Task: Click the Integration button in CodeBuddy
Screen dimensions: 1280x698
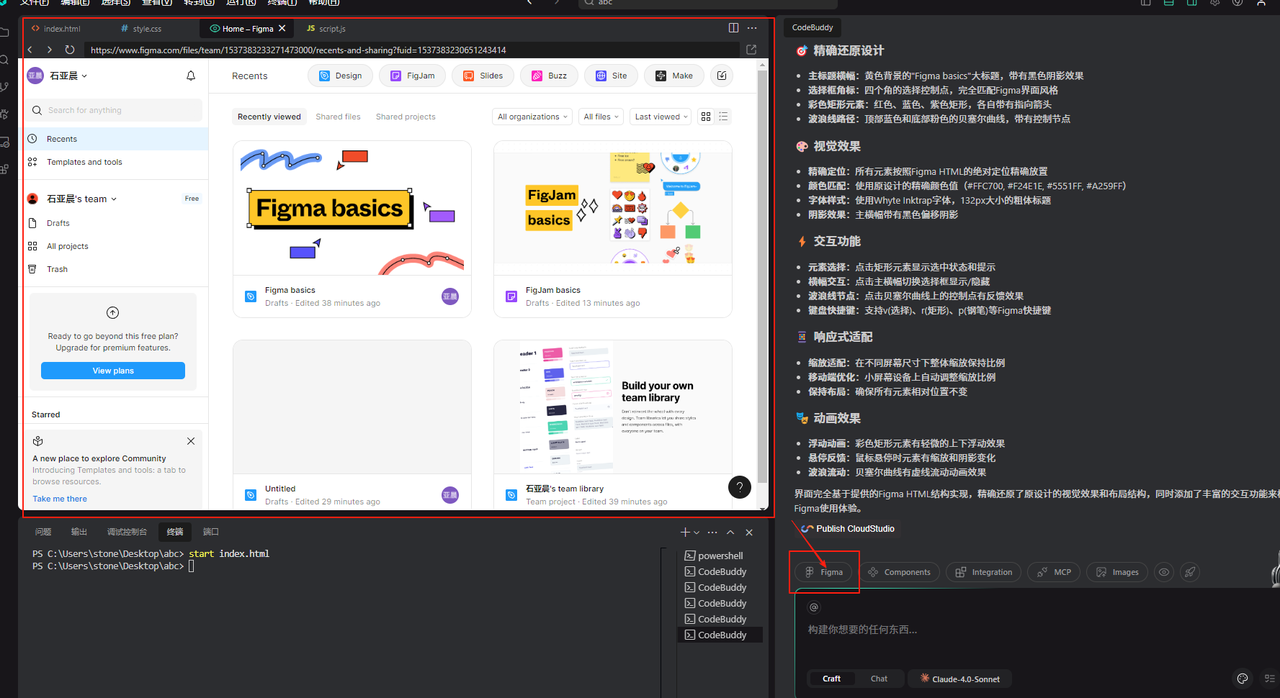Action: click(x=984, y=572)
